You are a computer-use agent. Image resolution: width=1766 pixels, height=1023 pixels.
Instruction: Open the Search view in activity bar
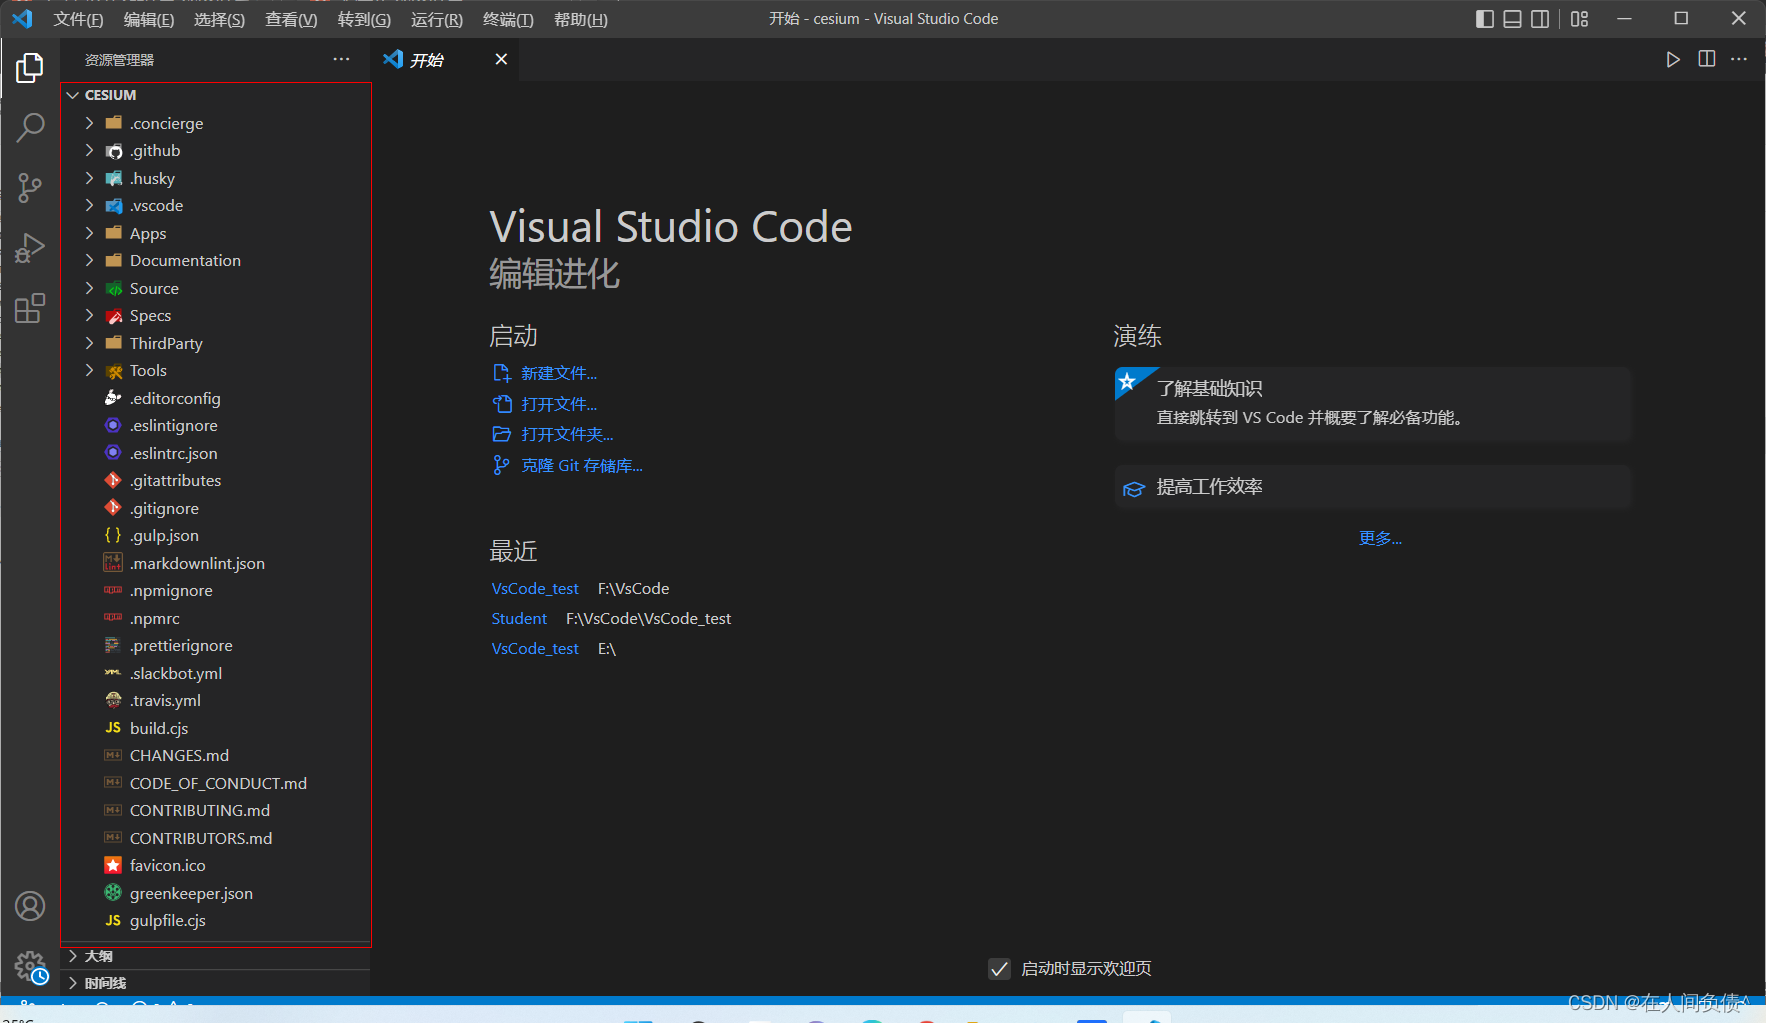pos(30,127)
